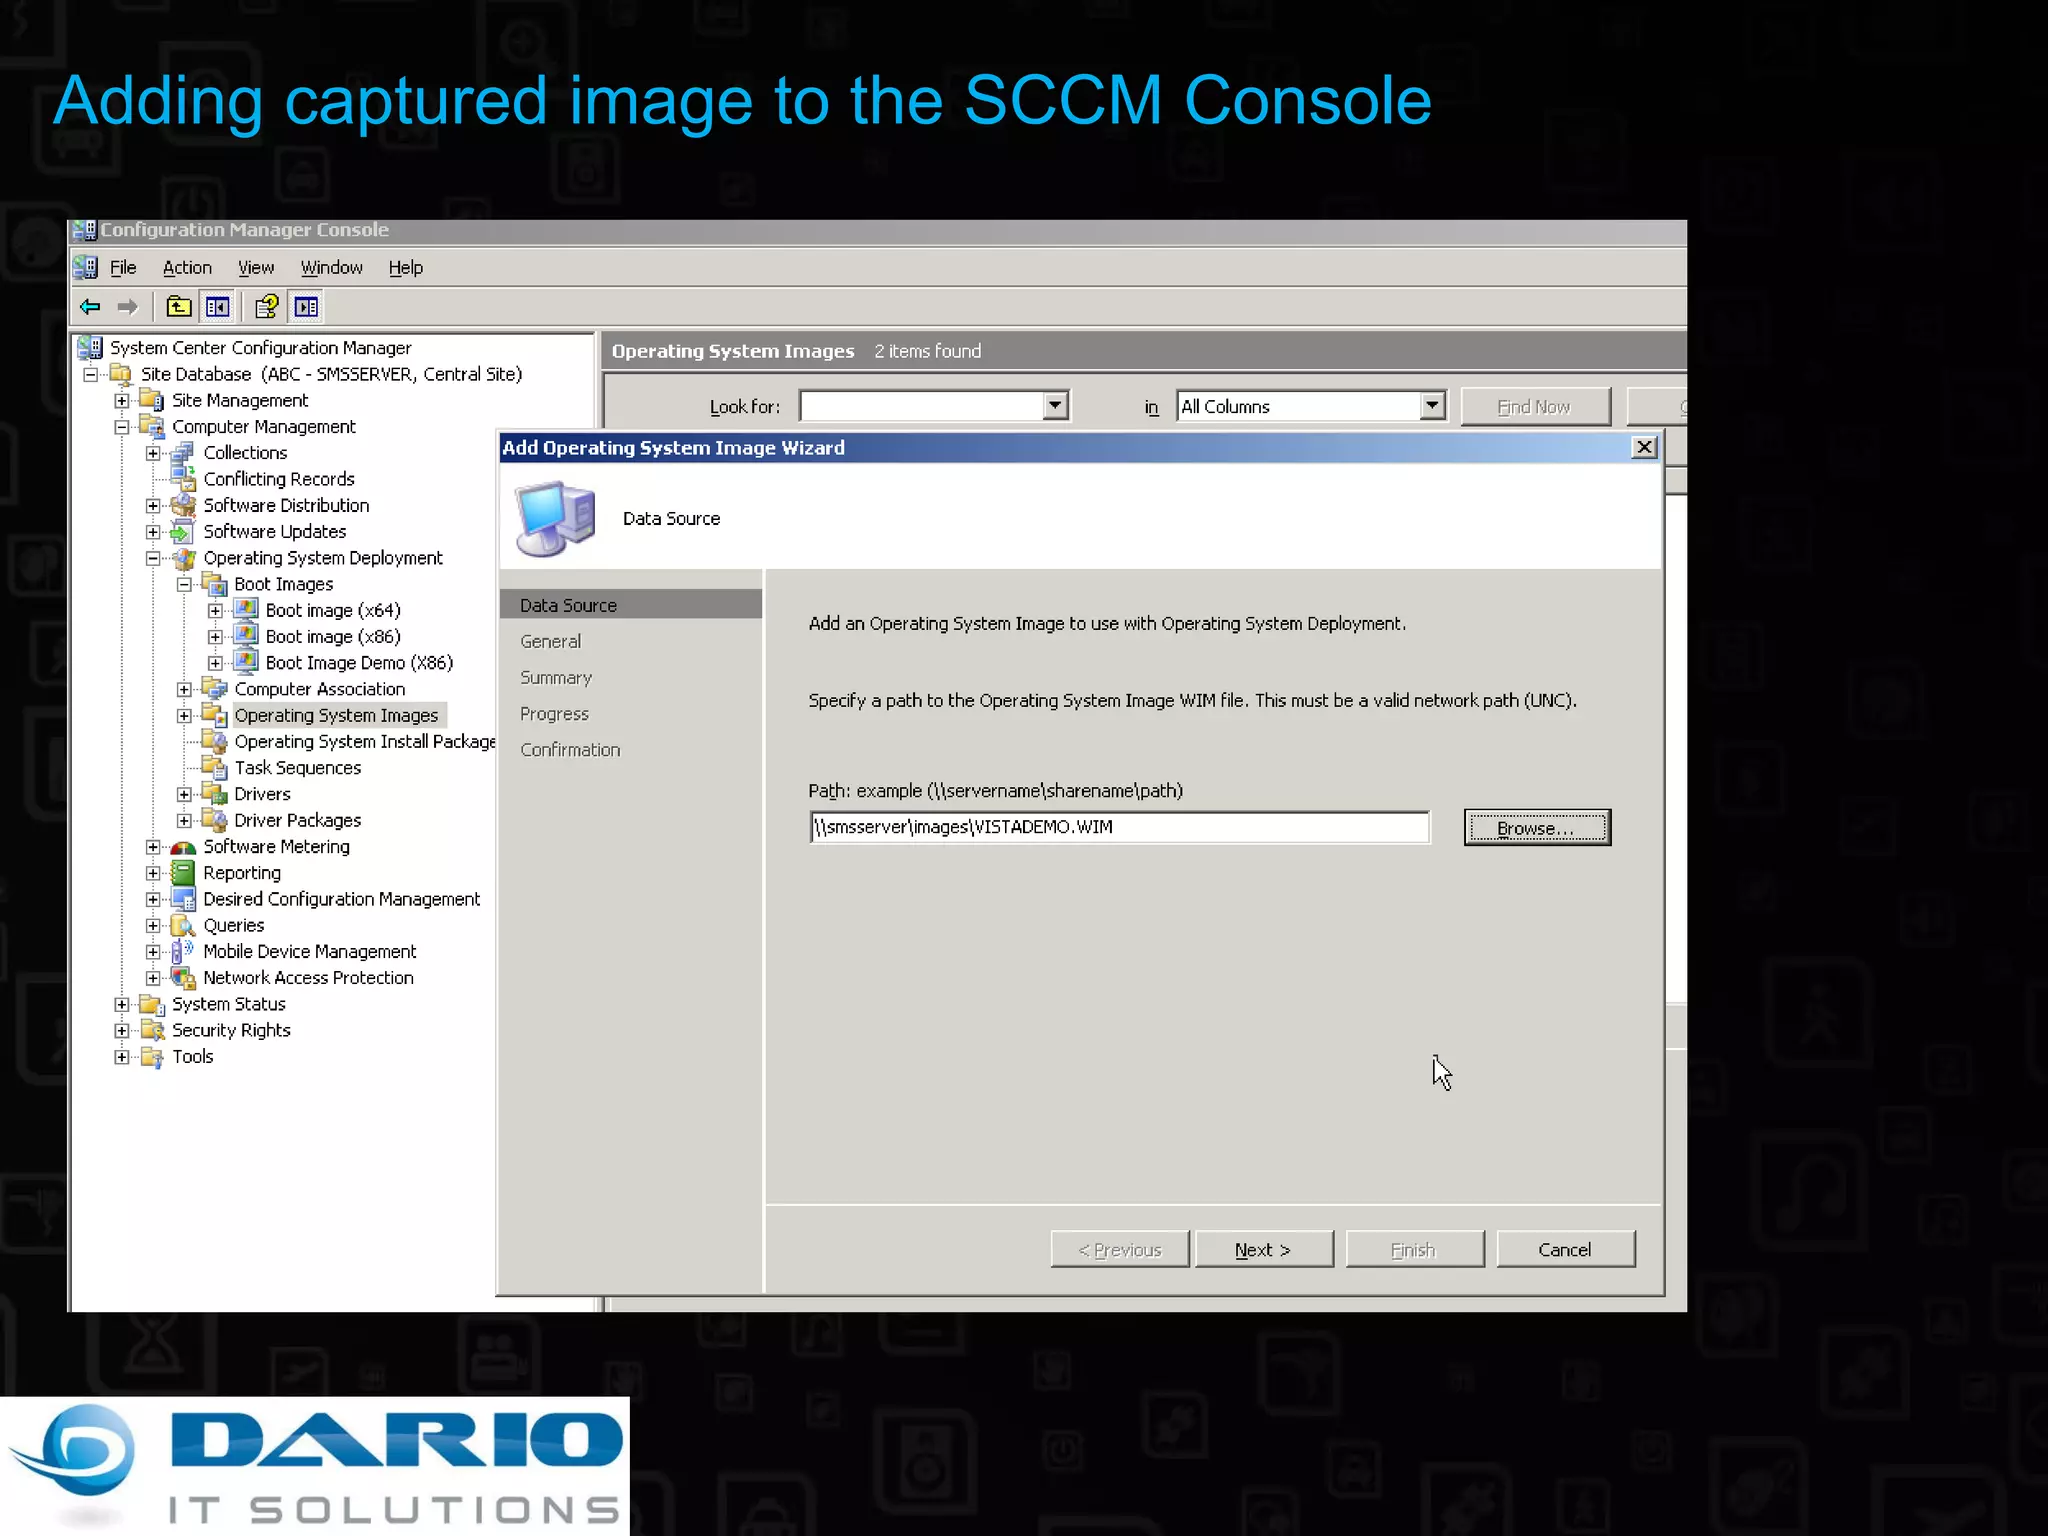
Task: Open the Help menu
Action: pyautogui.click(x=406, y=268)
